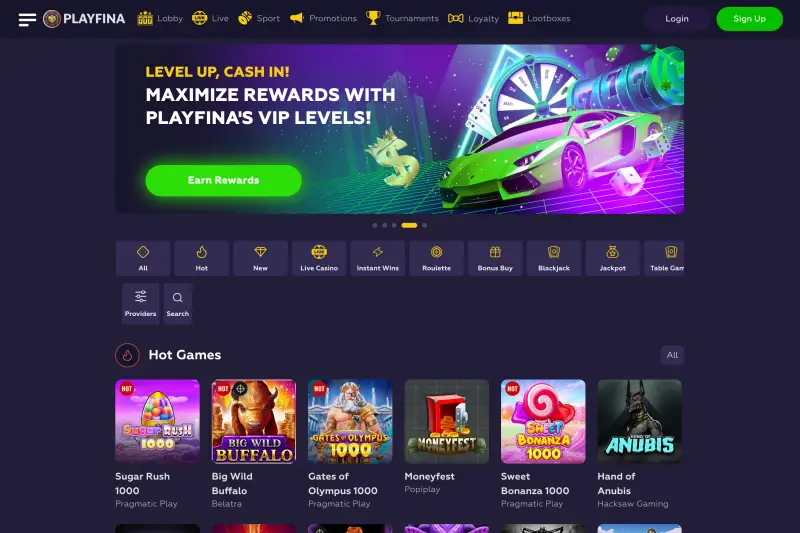
Task: Go to the Promotions menu item
Action: [323, 18]
